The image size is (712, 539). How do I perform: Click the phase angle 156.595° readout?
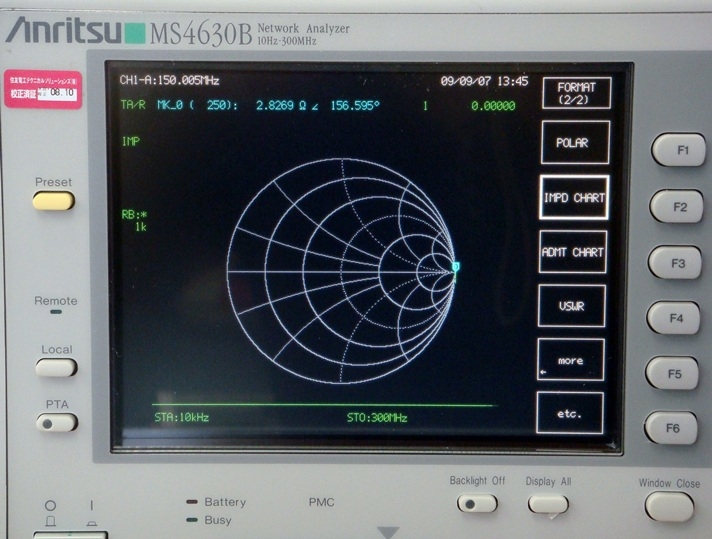(355, 105)
